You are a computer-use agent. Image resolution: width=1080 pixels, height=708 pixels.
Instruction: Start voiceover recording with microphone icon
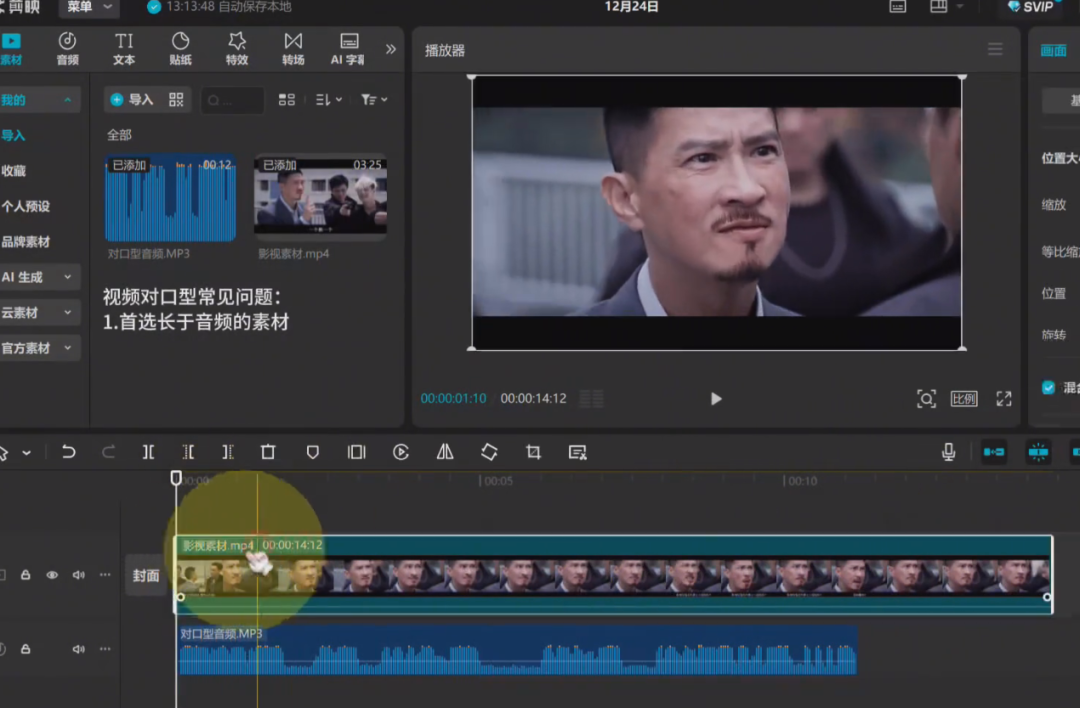click(x=948, y=452)
